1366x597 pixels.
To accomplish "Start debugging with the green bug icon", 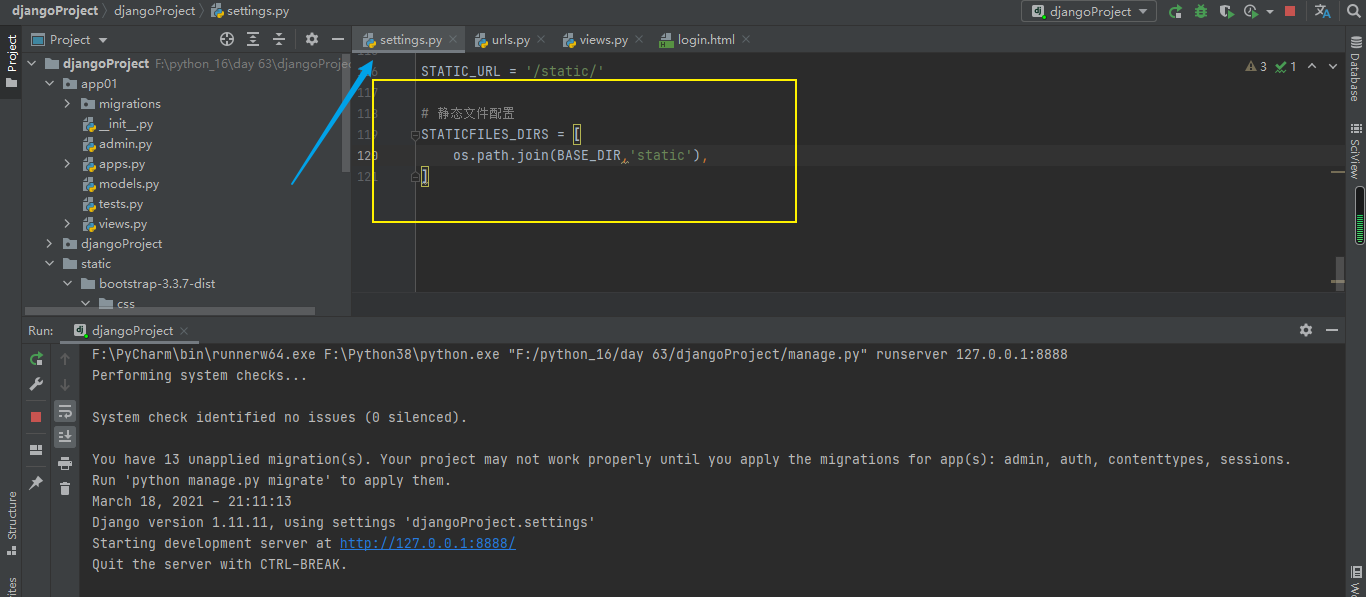I will pos(1201,11).
